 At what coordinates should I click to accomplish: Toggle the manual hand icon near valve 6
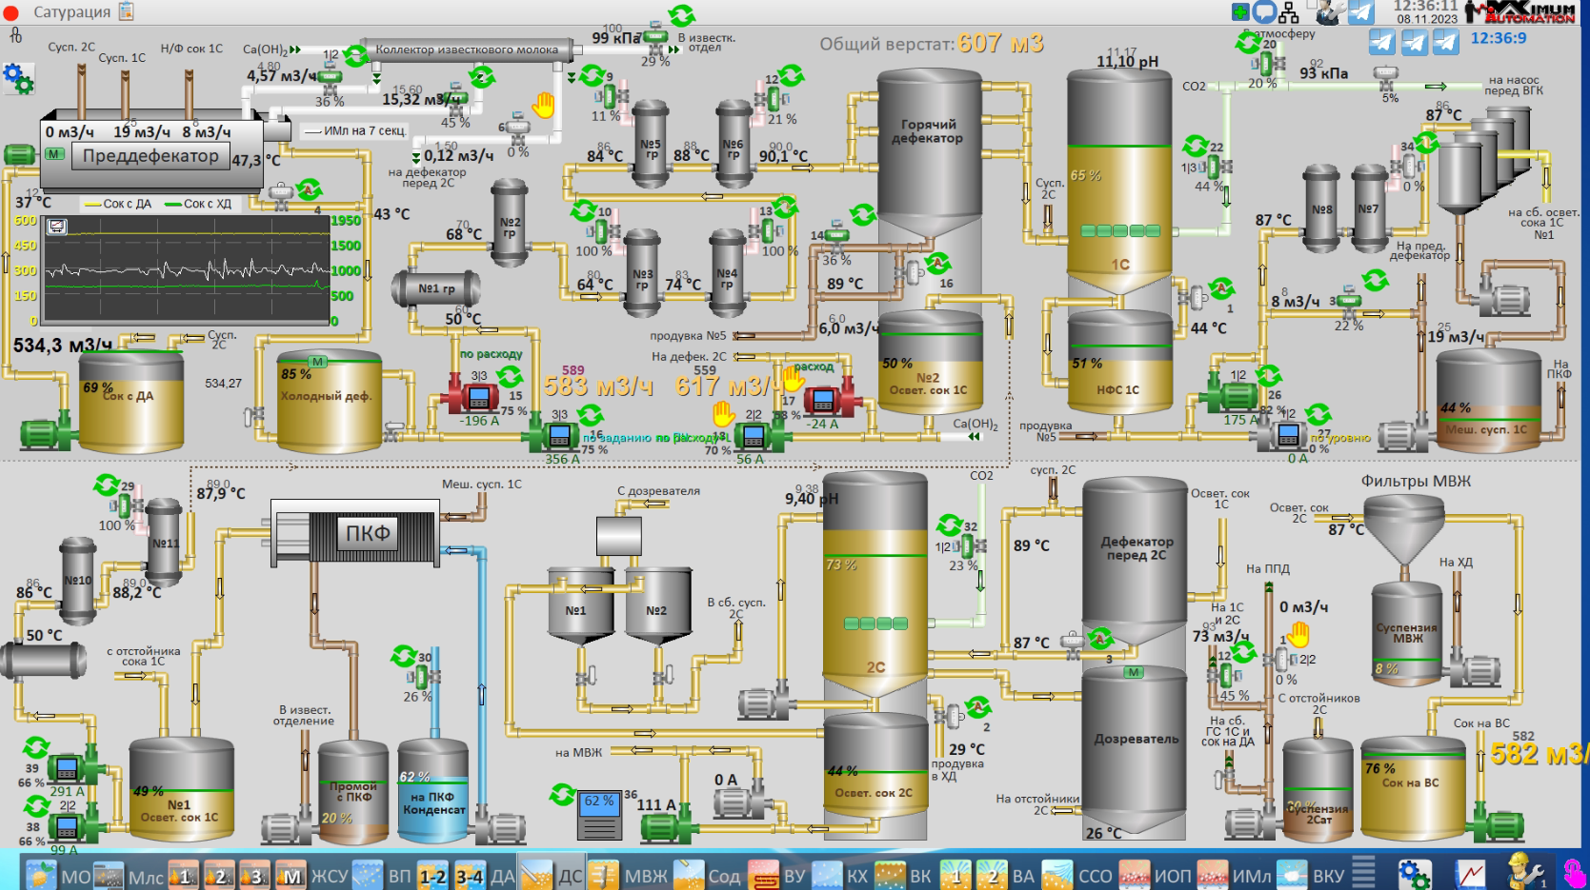pyautogui.click(x=543, y=105)
